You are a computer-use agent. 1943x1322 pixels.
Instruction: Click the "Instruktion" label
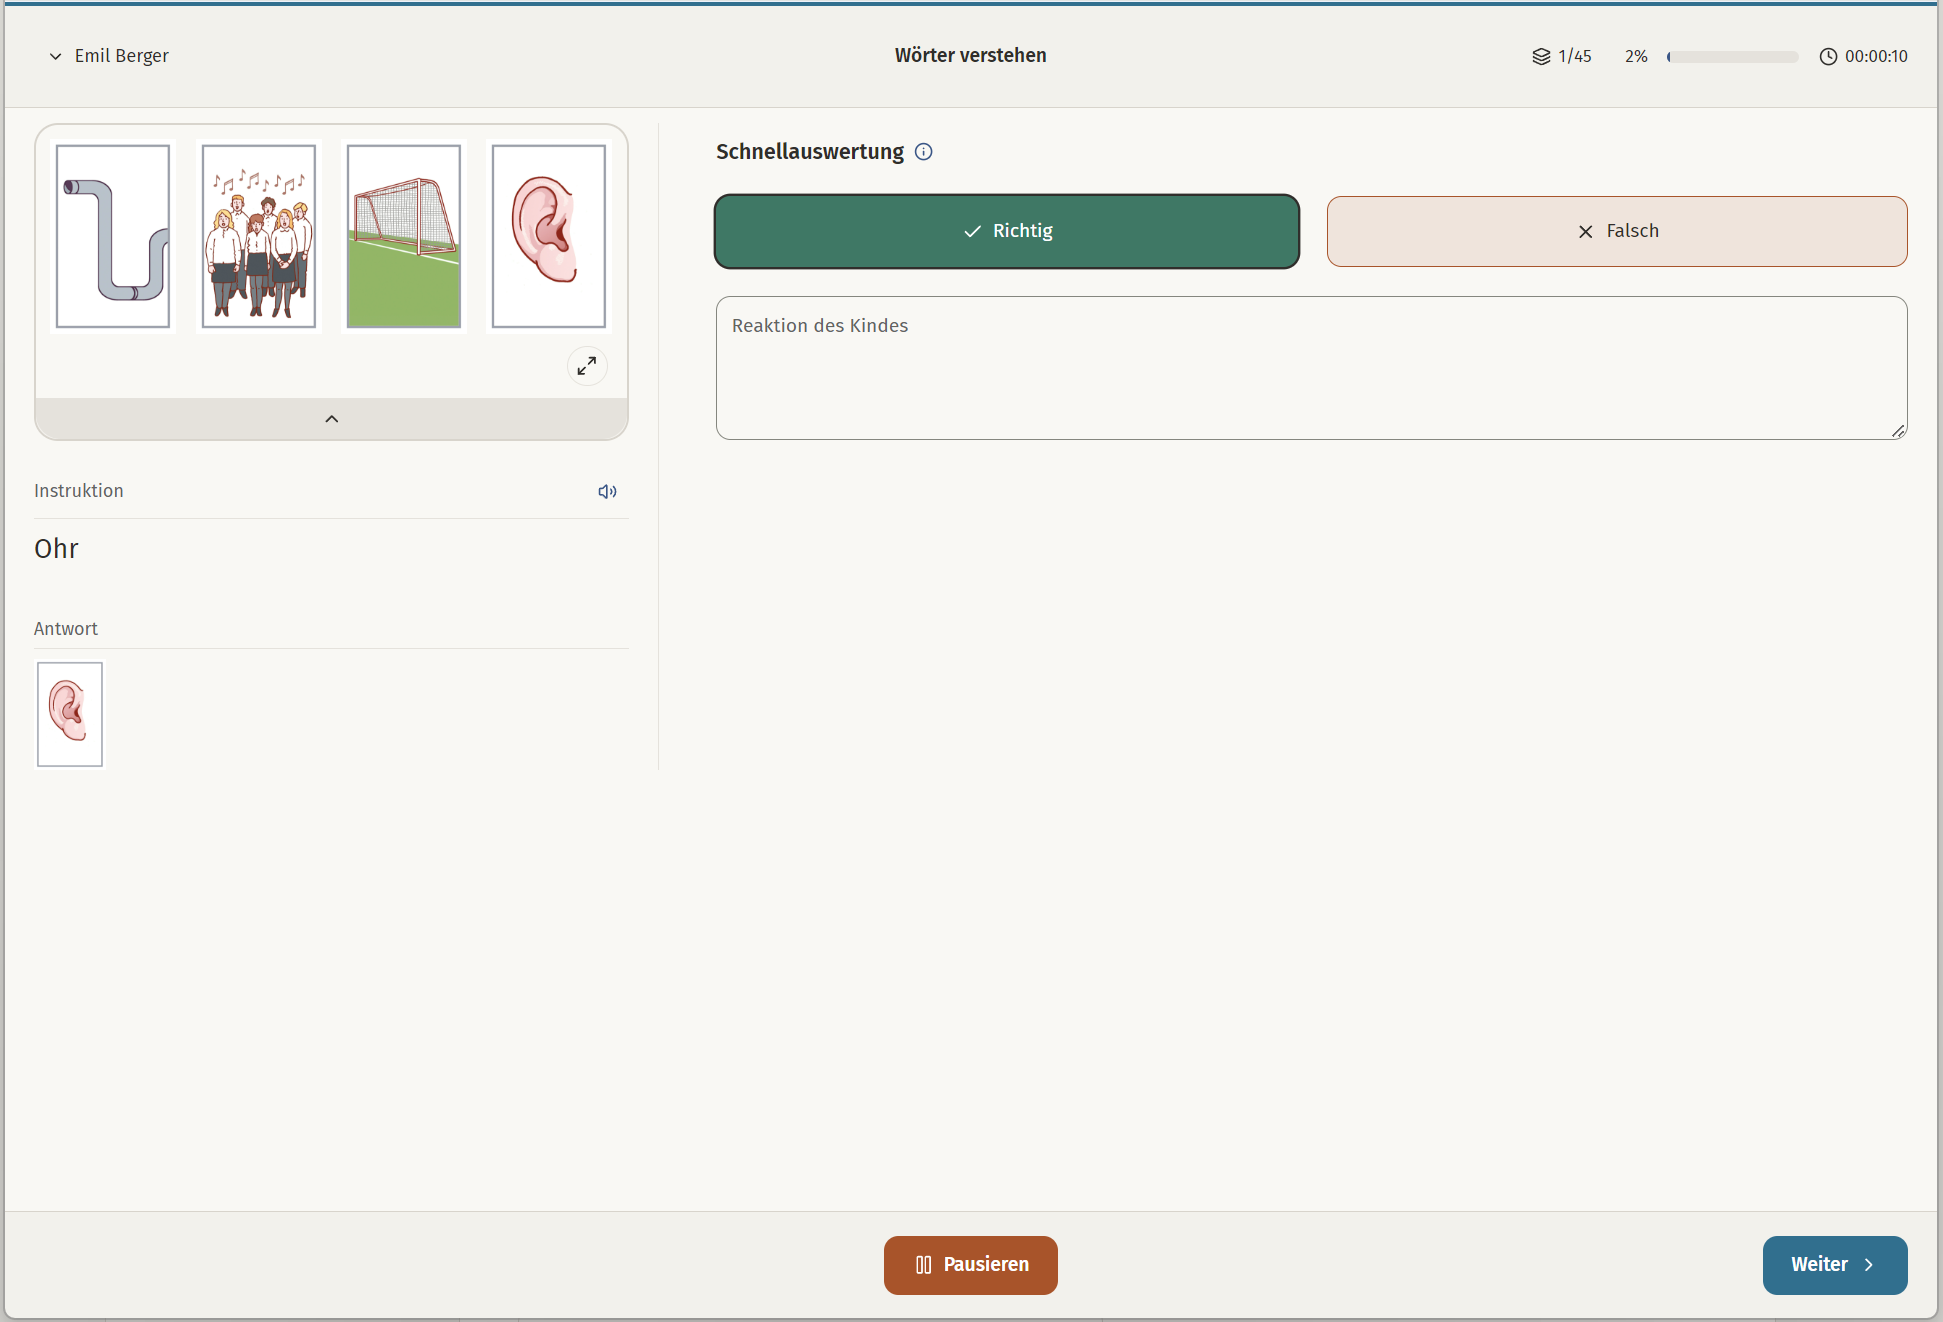click(x=79, y=491)
